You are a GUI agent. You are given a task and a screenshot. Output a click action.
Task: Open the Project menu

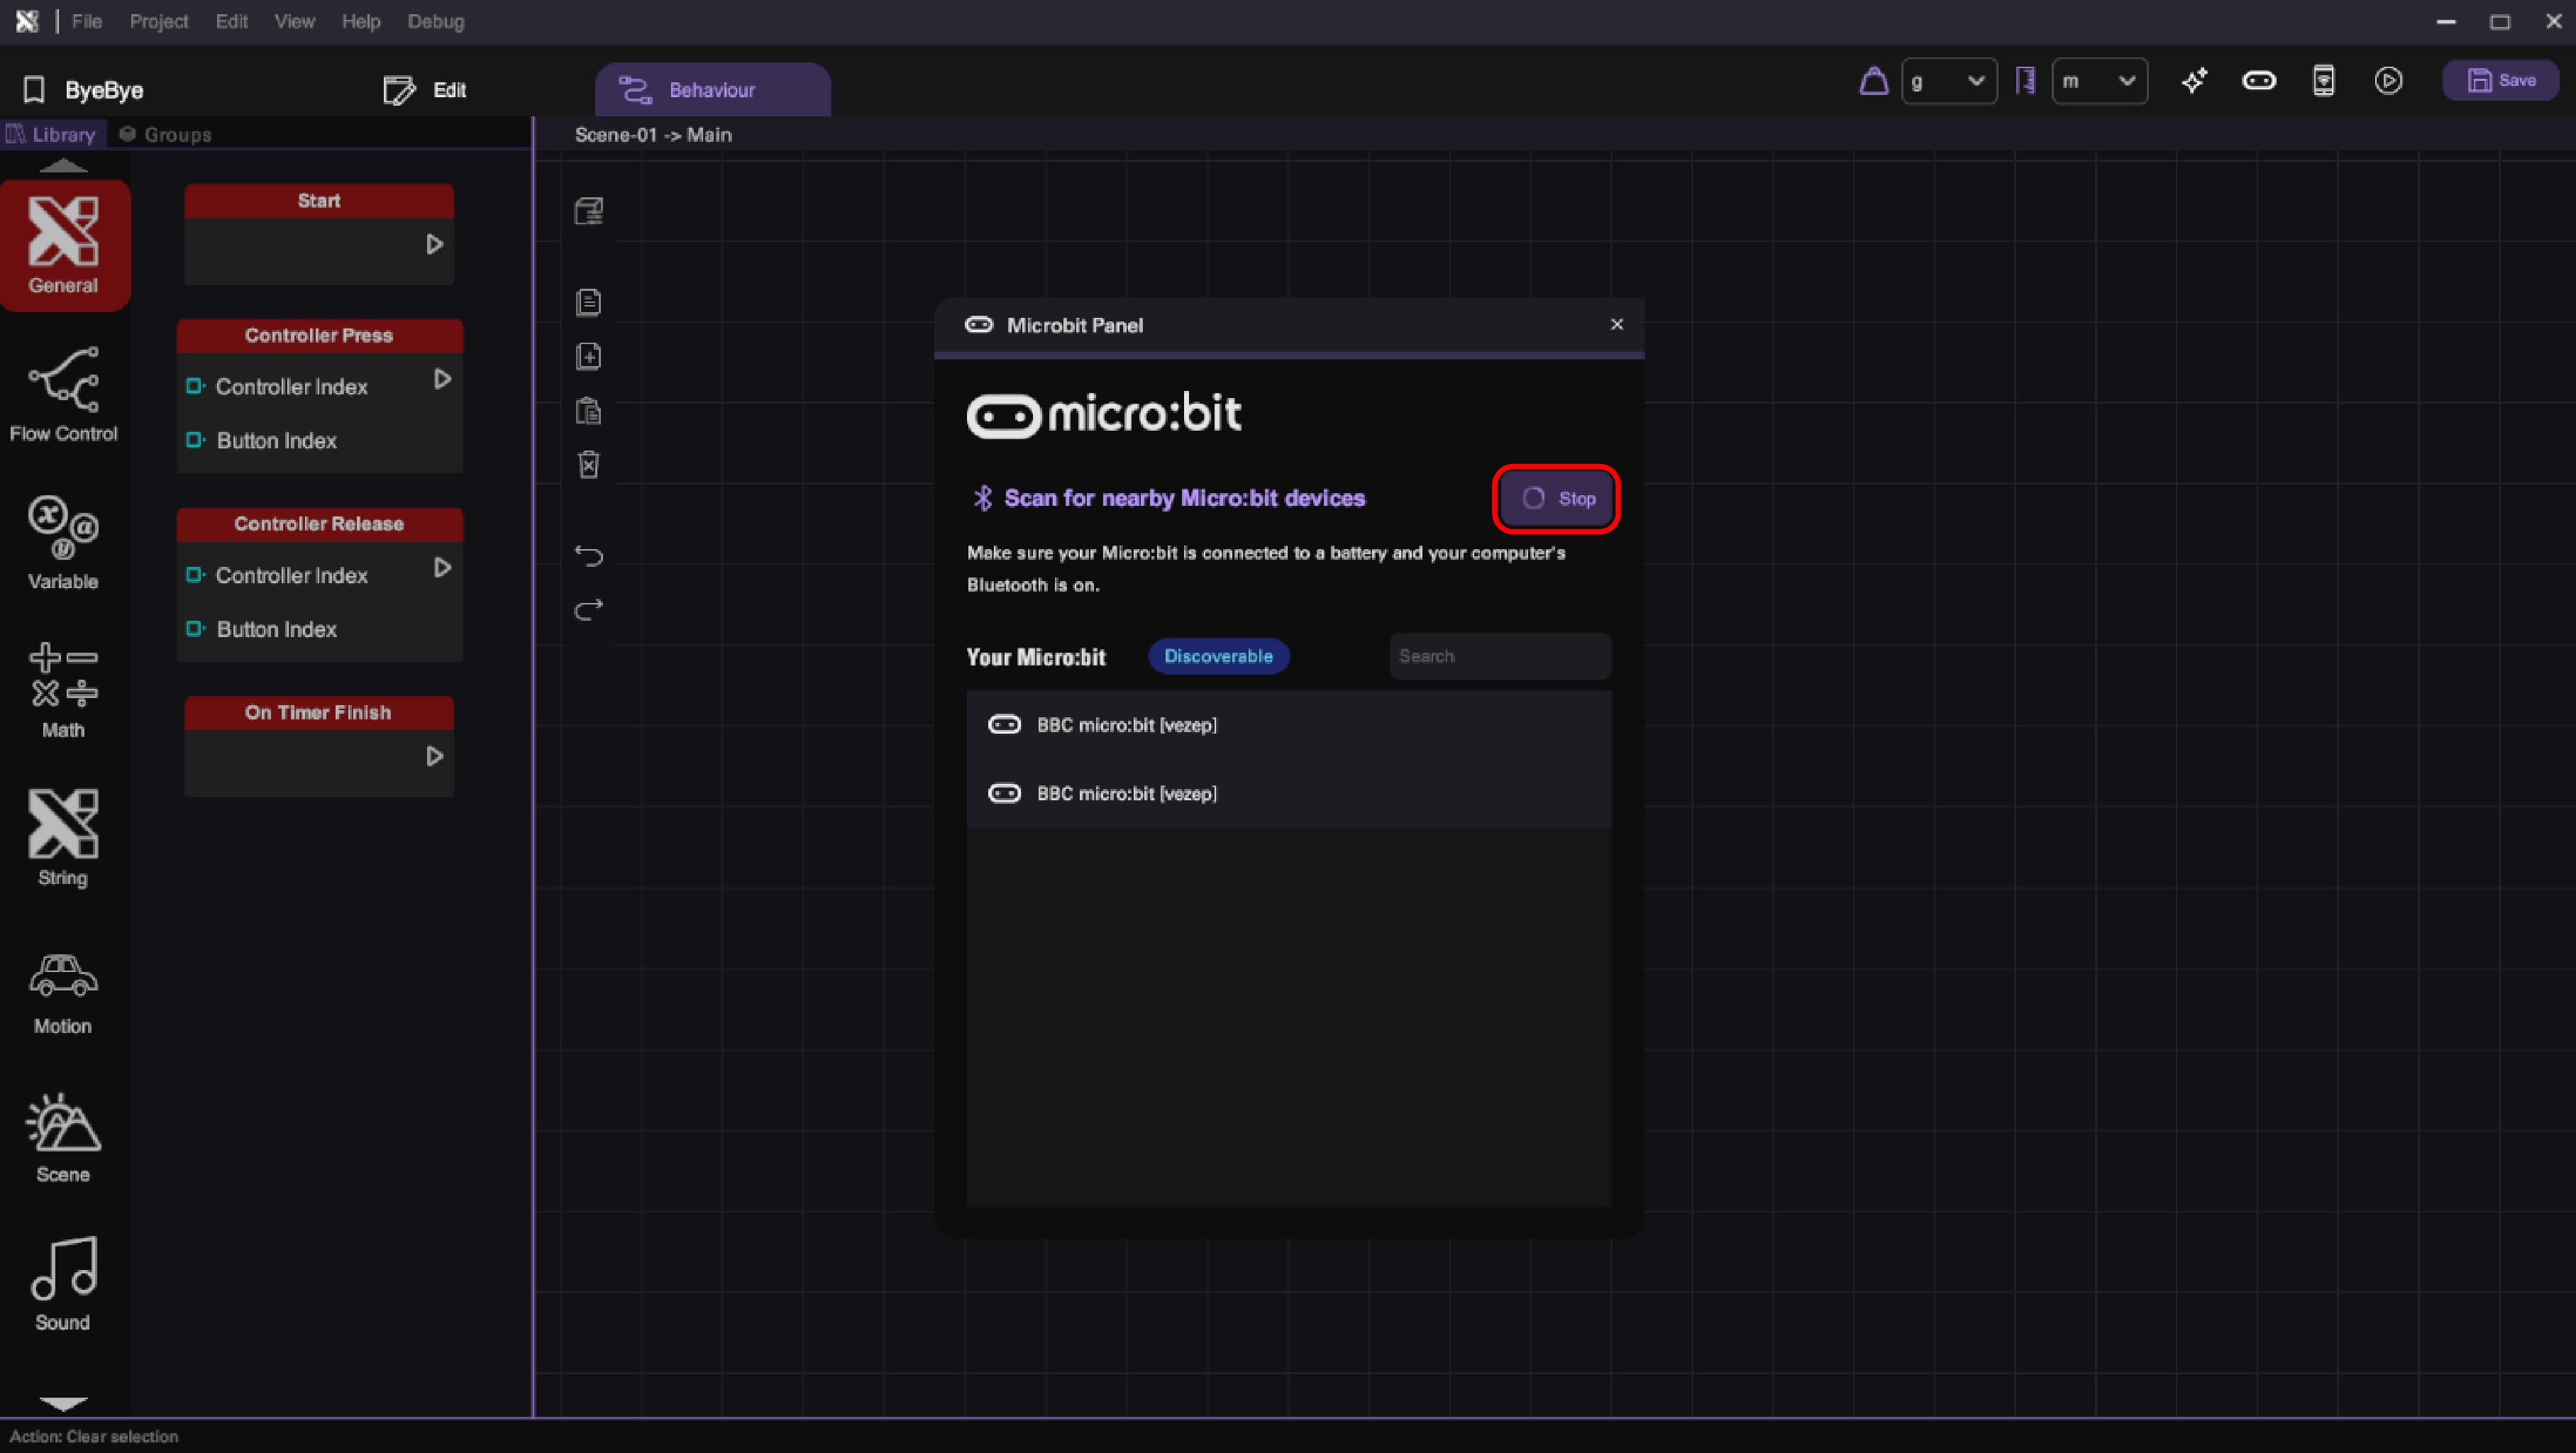(x=158, y=21)
